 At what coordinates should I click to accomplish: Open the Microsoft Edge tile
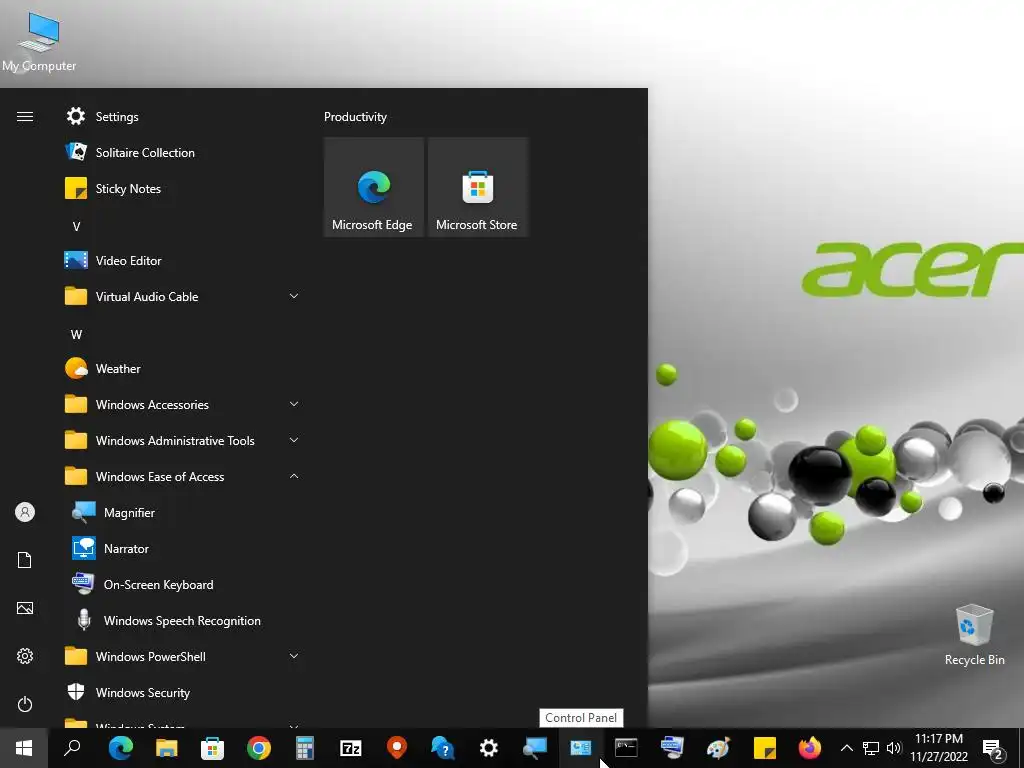374,187
